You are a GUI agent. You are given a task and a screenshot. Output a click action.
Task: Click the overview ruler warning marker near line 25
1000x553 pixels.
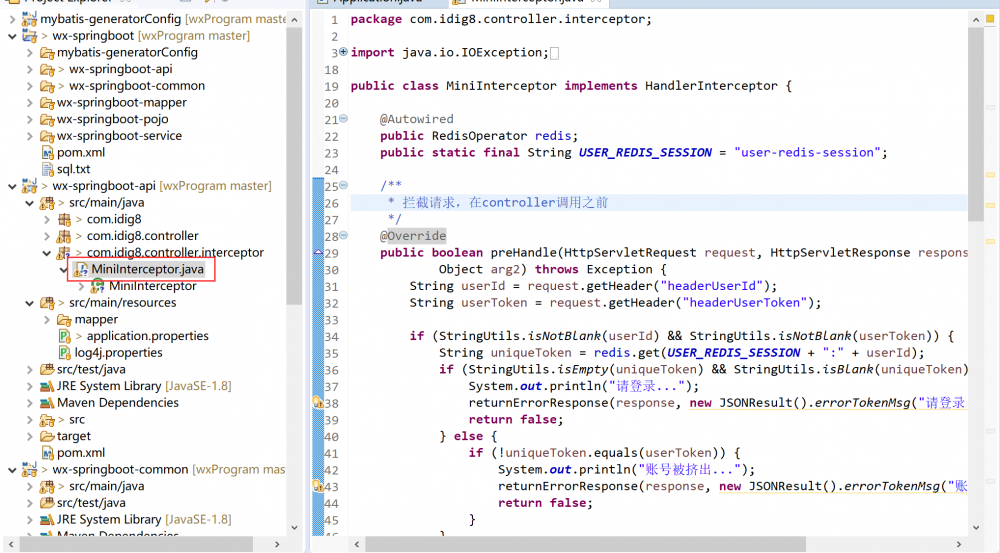(990, 175)
